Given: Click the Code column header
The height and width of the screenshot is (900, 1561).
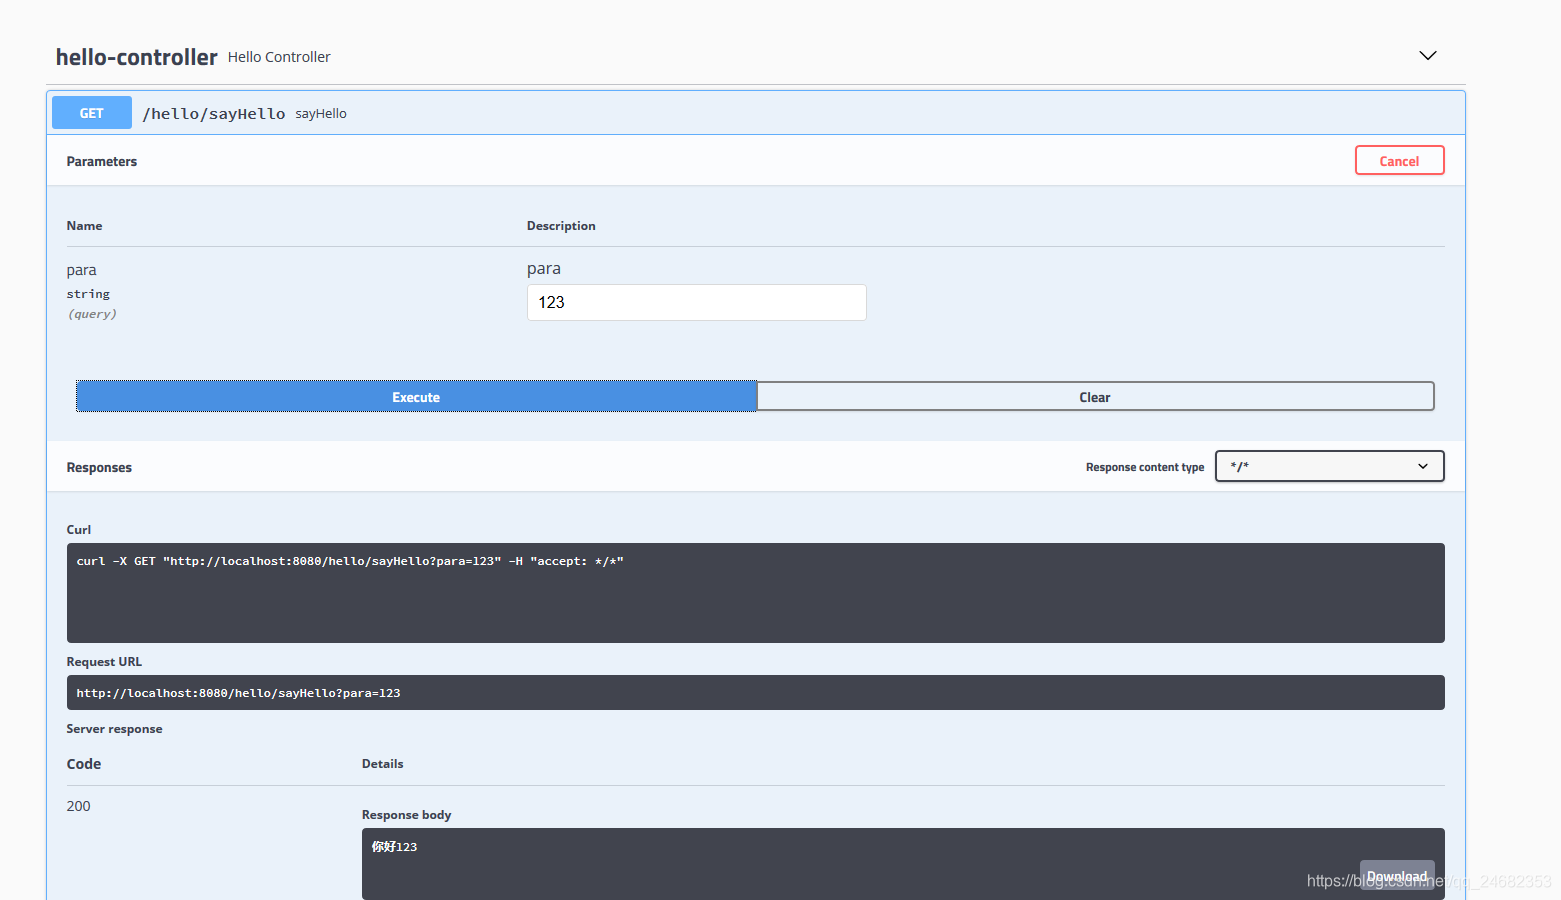Looking at the screenshot, I should tap(84, 764).
